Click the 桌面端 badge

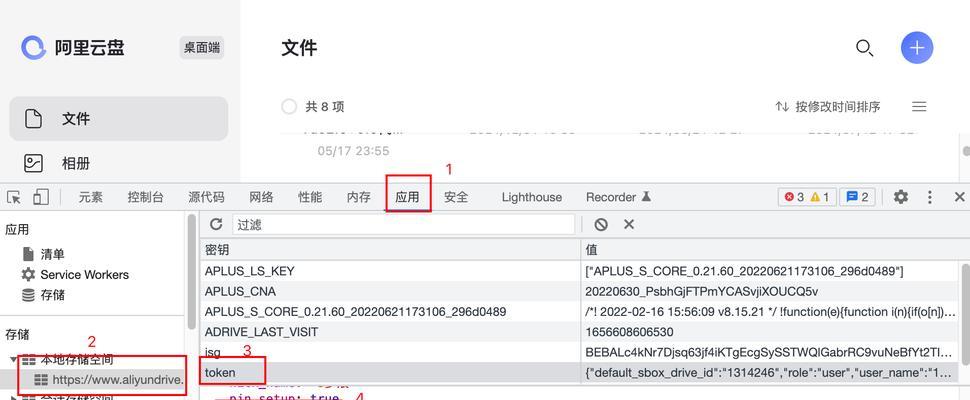pyautogui.click(x=202, y=48)
